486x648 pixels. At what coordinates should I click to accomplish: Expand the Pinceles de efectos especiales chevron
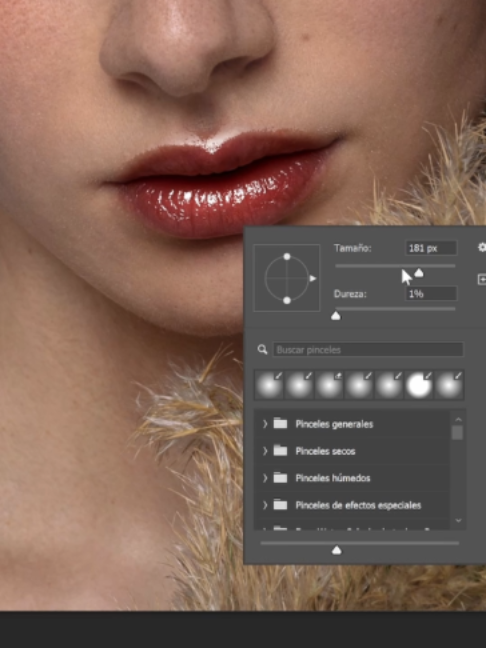(265, 505)
